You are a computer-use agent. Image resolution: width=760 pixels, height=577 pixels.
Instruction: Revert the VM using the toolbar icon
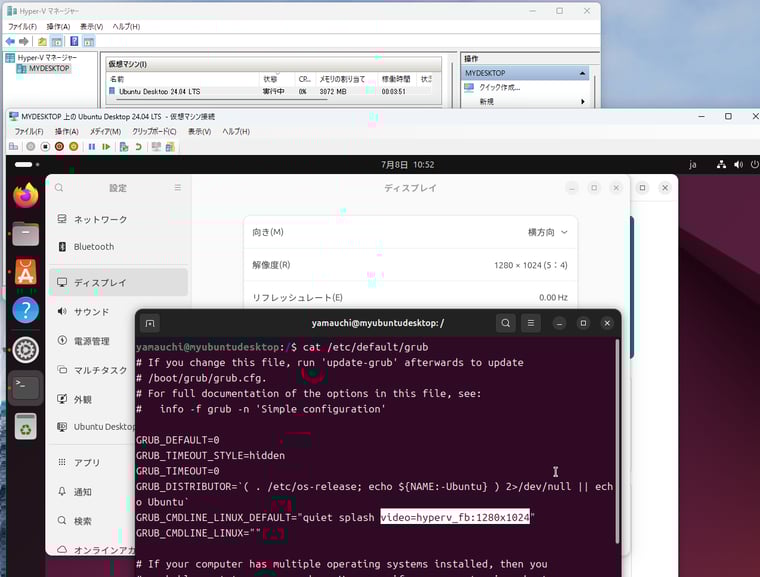point(139,146)
